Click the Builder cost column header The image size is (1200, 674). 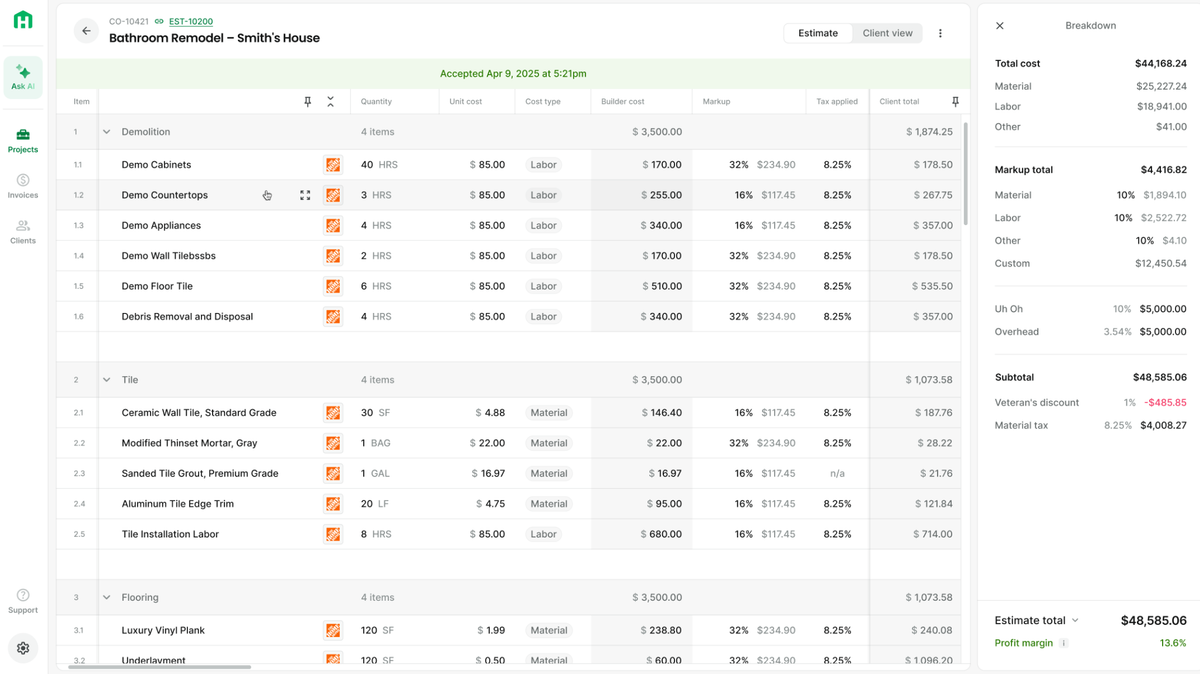click(623, 102)
